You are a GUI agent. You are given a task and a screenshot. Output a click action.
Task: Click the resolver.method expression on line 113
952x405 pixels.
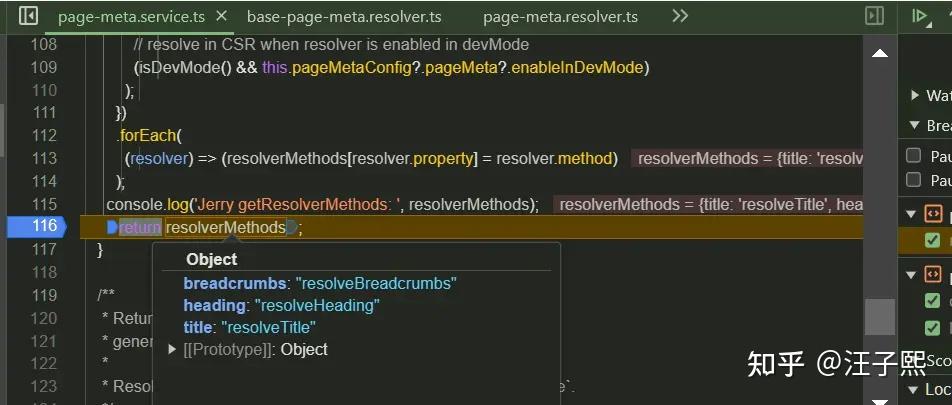pyautogui.click(x=554, y=158)
